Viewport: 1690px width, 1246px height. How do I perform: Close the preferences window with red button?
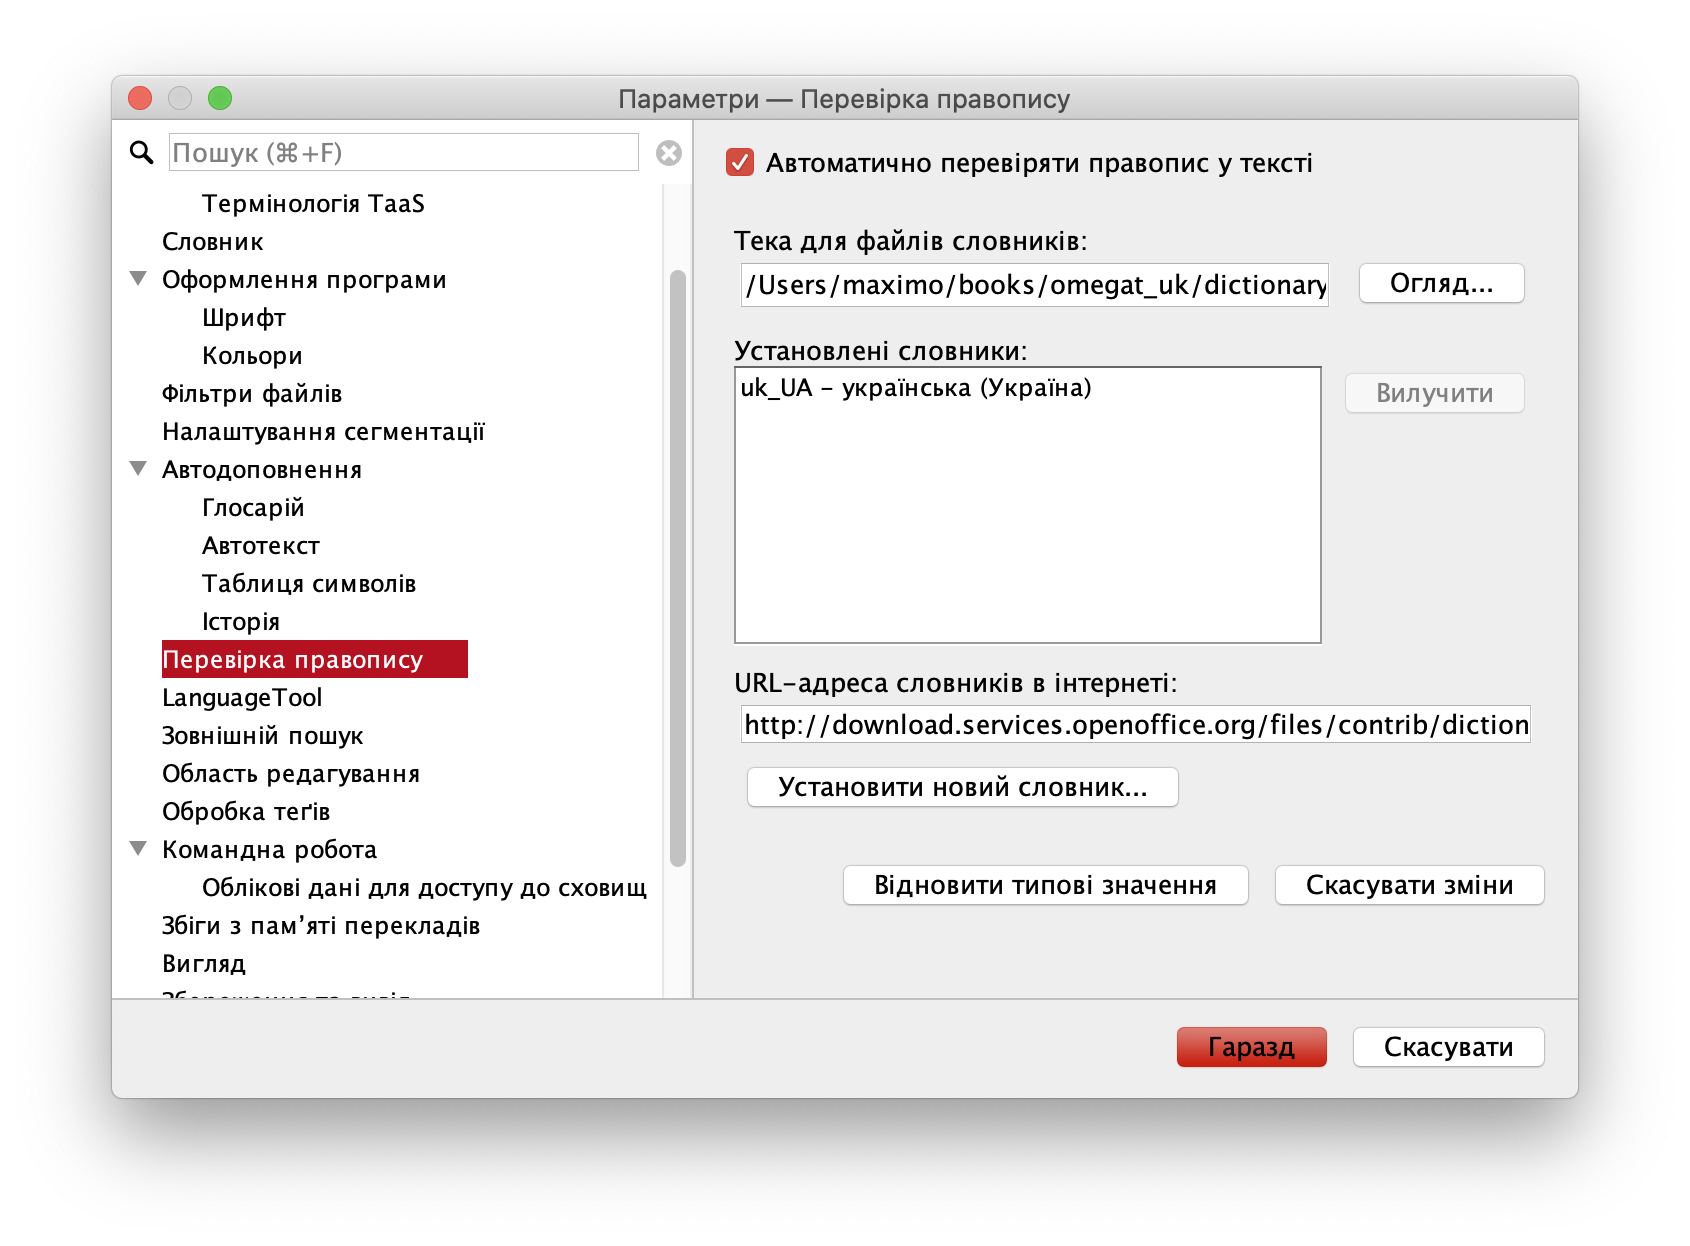(140, 98)
